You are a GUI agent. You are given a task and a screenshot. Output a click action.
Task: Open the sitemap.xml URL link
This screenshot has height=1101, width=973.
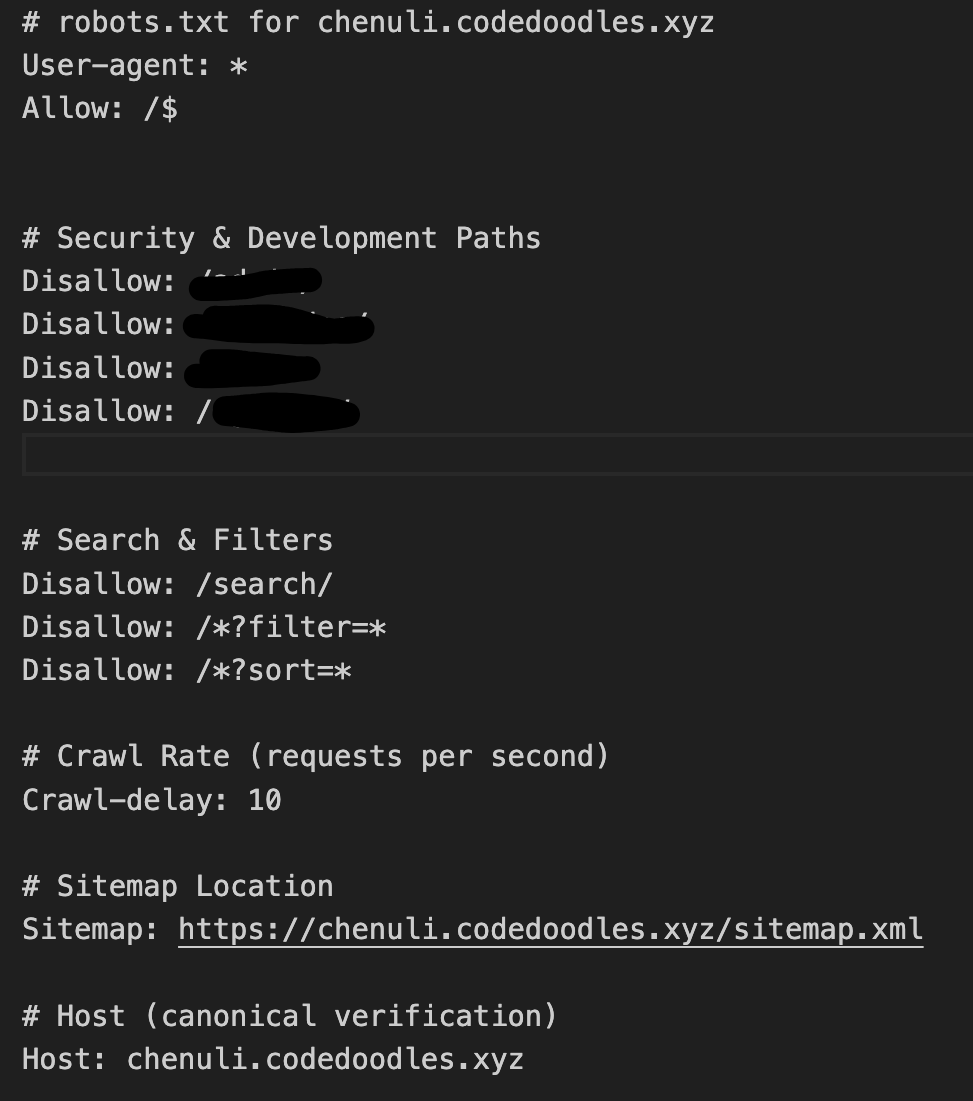pos(550,930)
